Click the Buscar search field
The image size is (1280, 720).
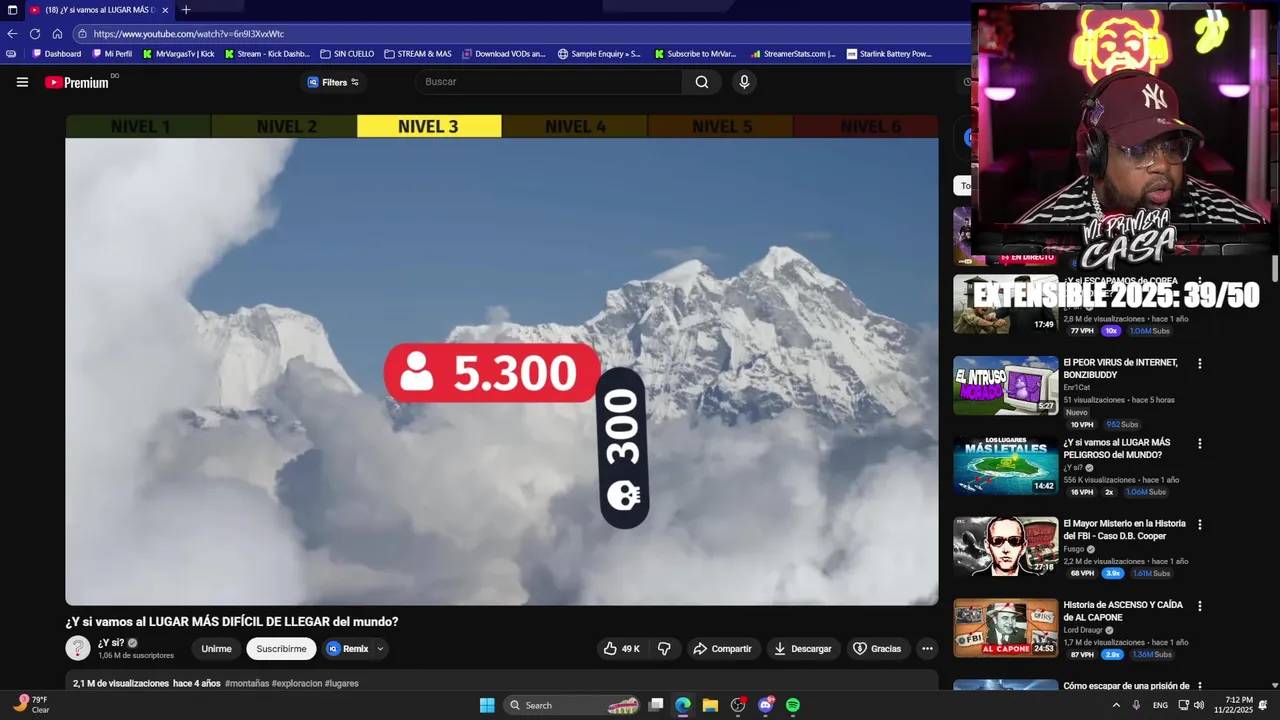(550, 82)
